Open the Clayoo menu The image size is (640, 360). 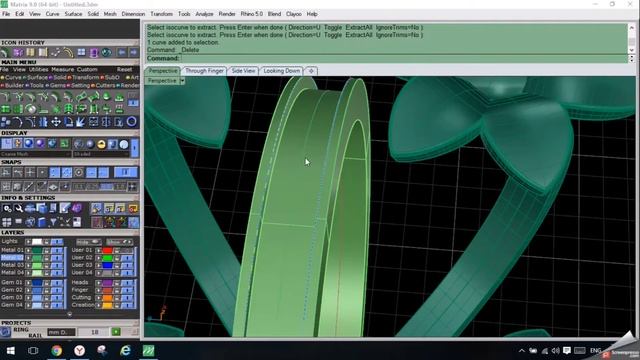coord(293,14)
